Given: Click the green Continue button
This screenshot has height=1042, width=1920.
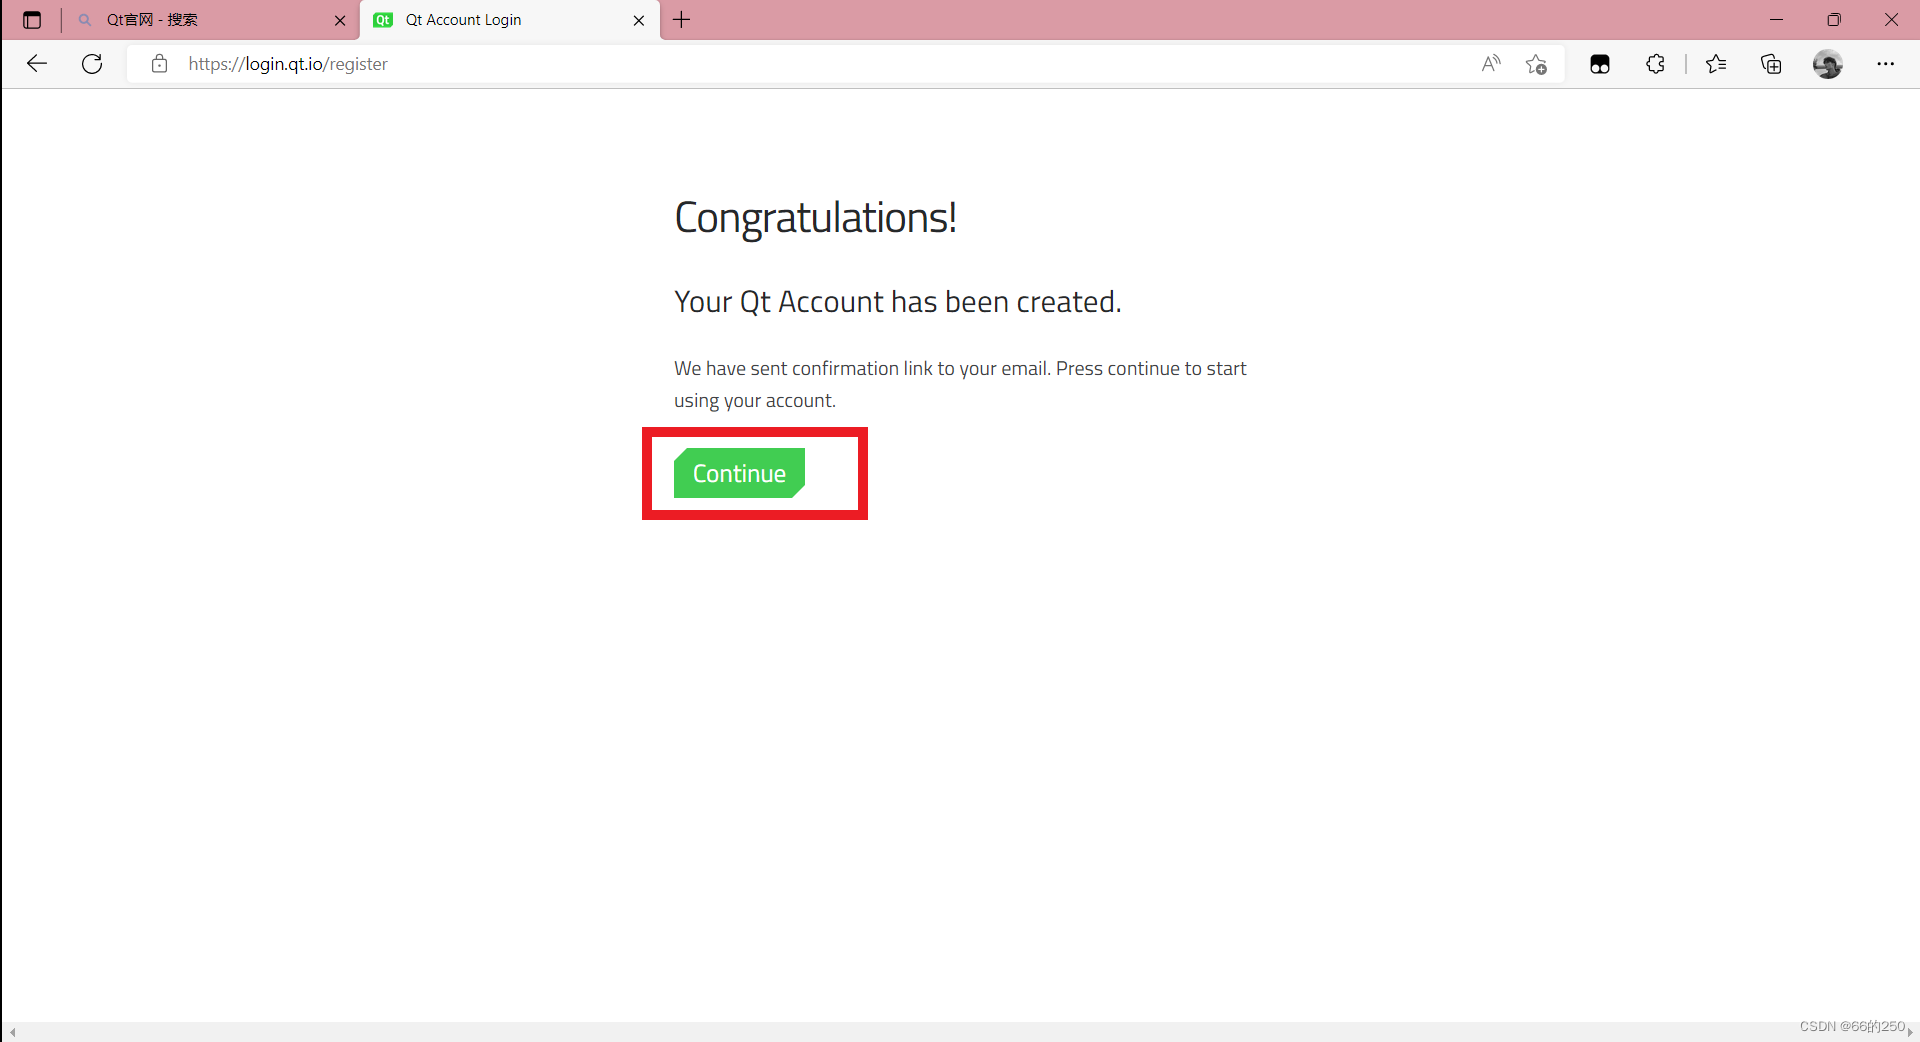Looking at the screenshot, I should point(739,473).
